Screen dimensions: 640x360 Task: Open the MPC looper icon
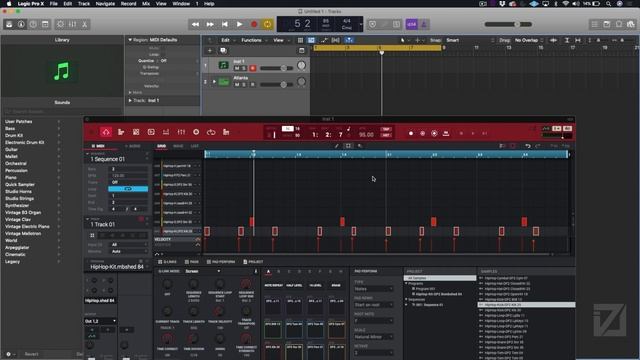click(x=211, y=132)
